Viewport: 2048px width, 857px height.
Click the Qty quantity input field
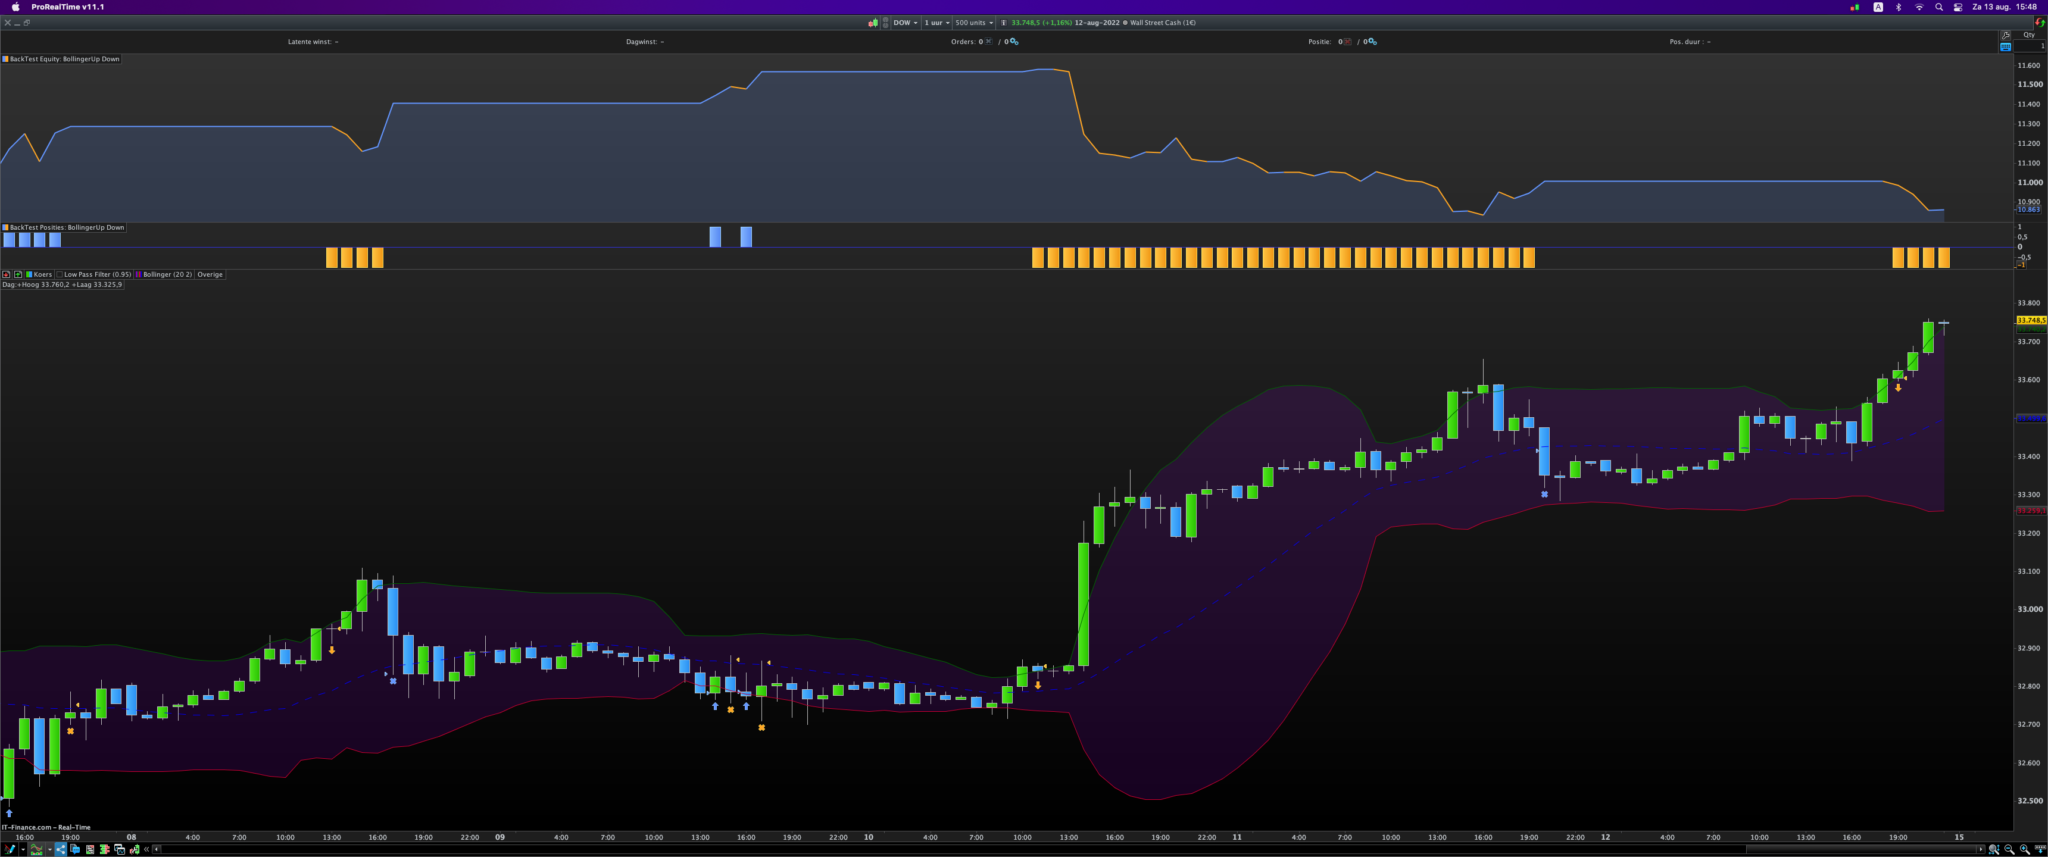pos(2030,46)
